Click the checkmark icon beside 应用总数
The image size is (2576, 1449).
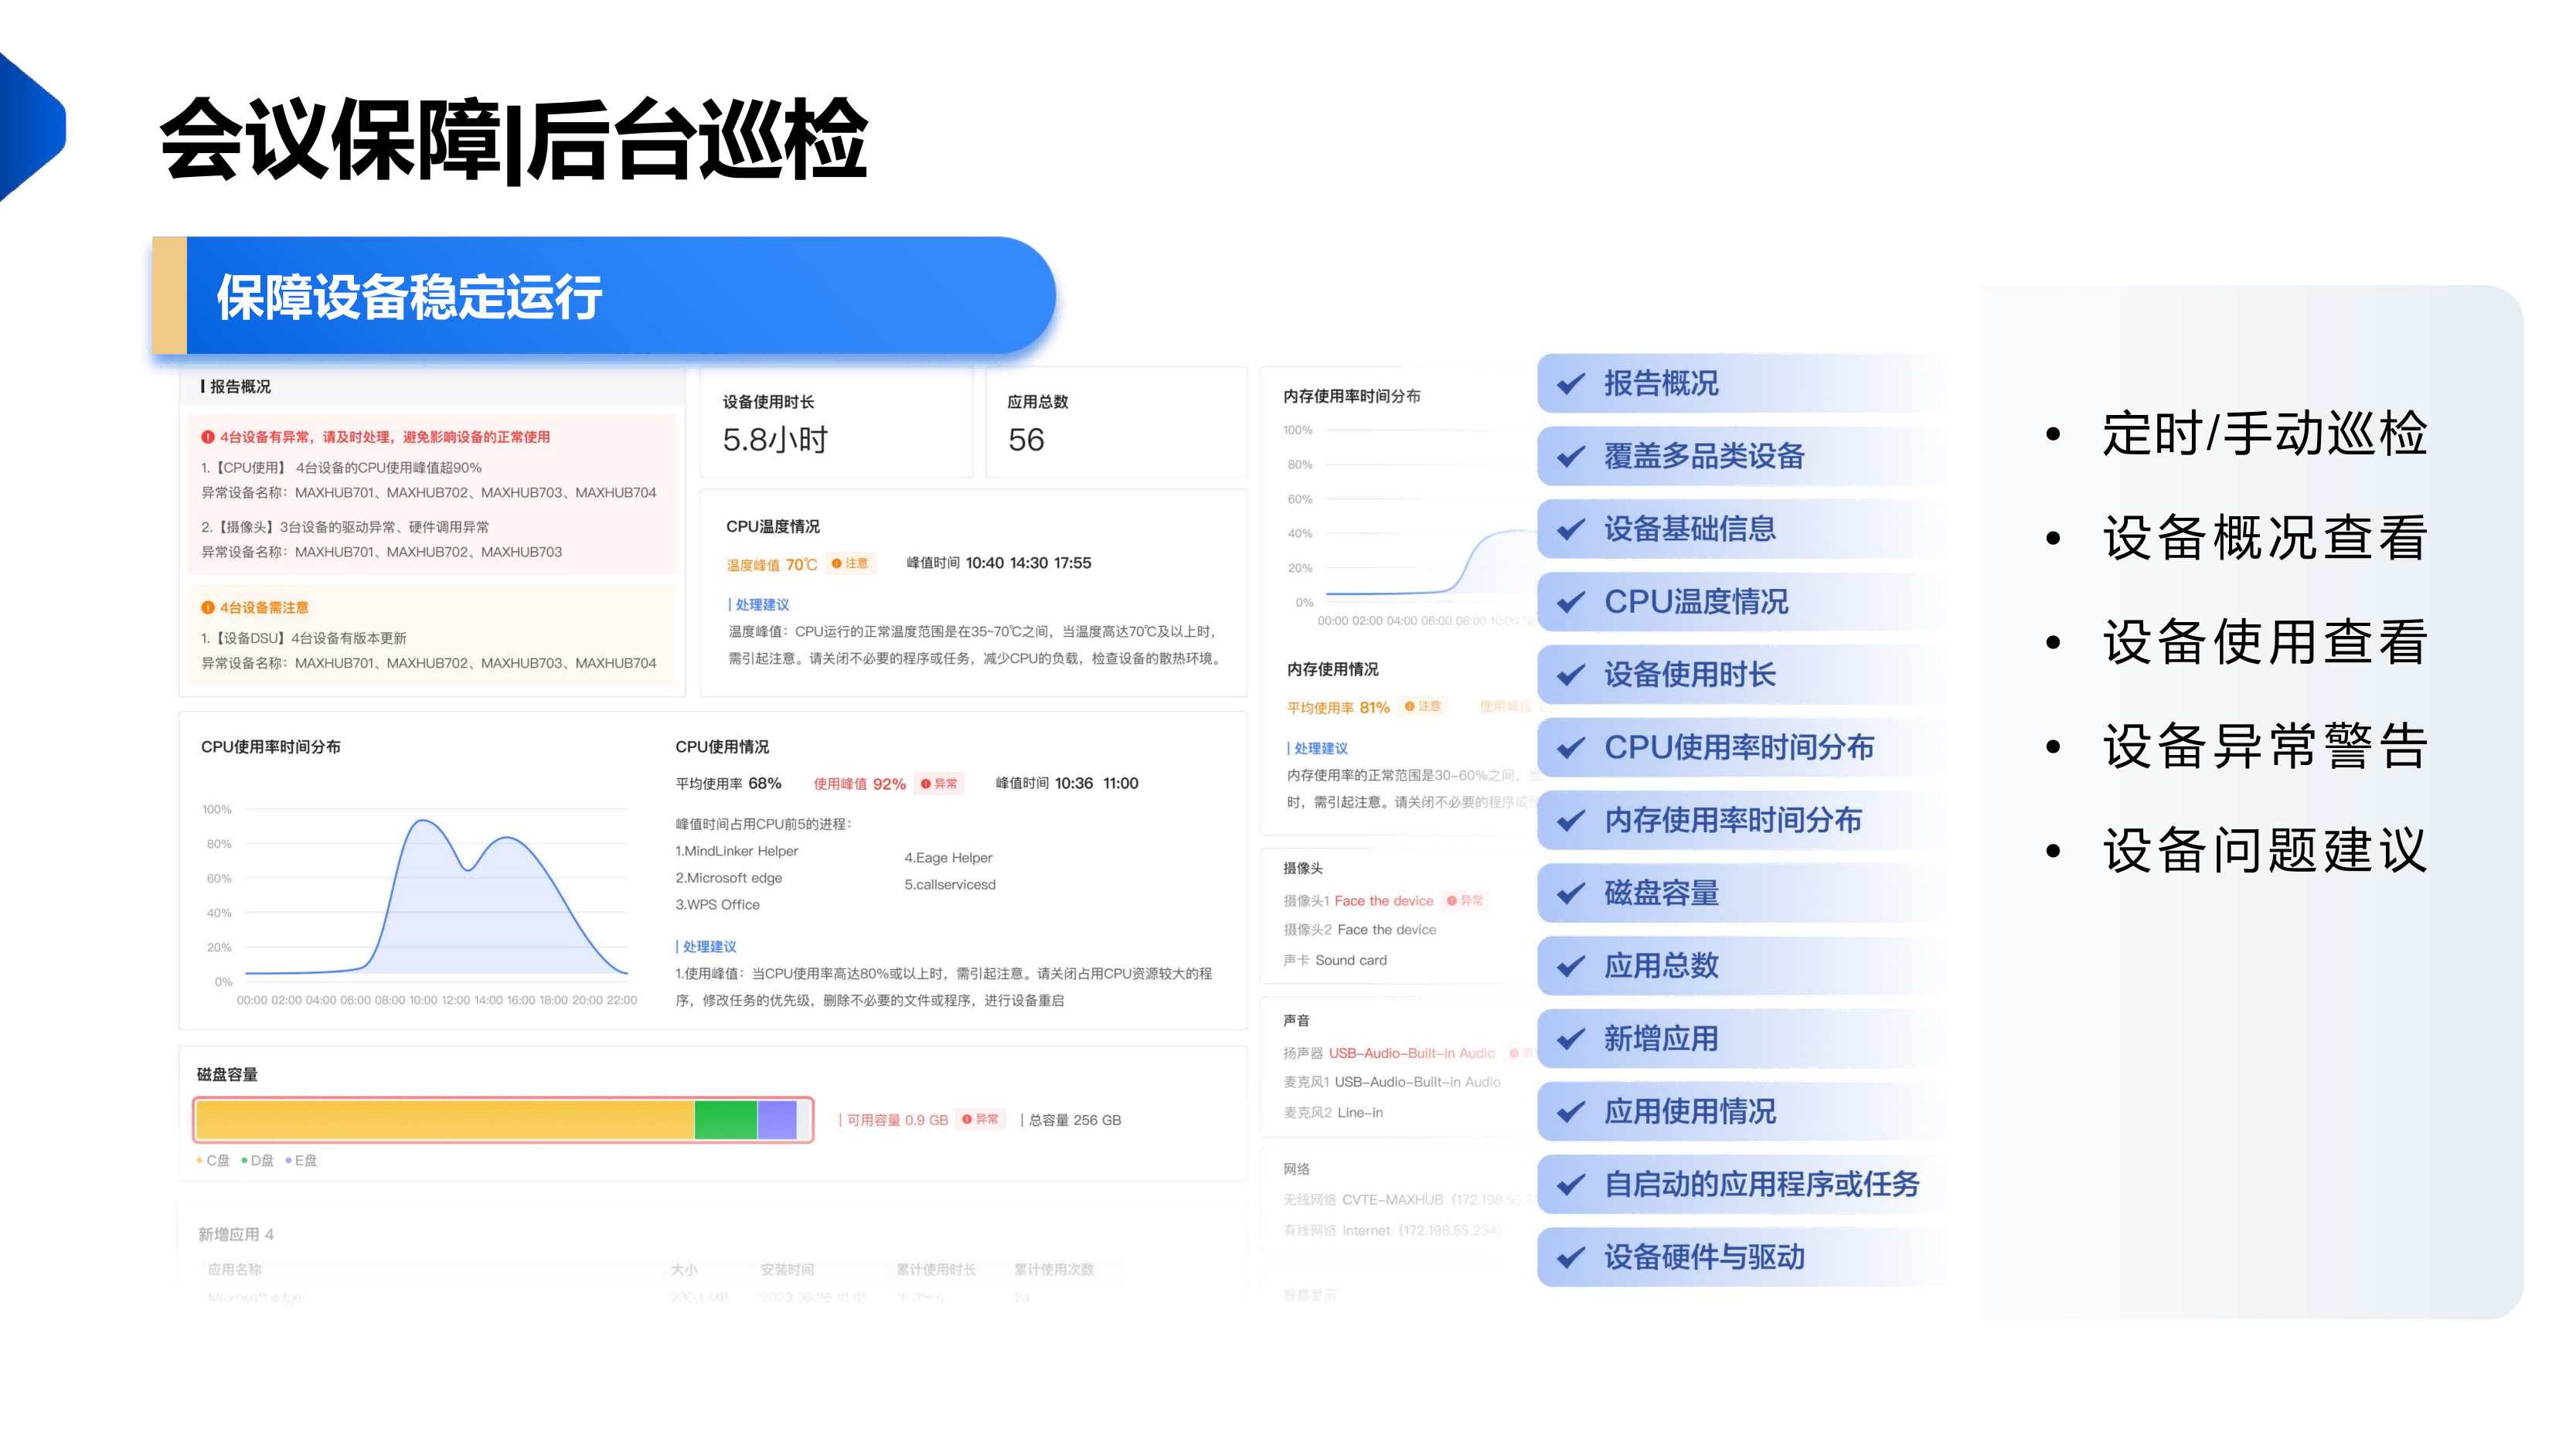coord(1571,966)
